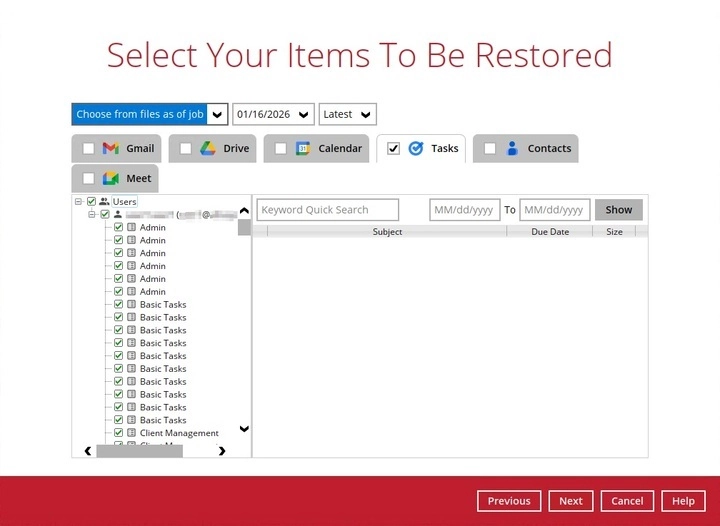Click the Meet camera icon
The image size is (720, 526).
point(111,179)
